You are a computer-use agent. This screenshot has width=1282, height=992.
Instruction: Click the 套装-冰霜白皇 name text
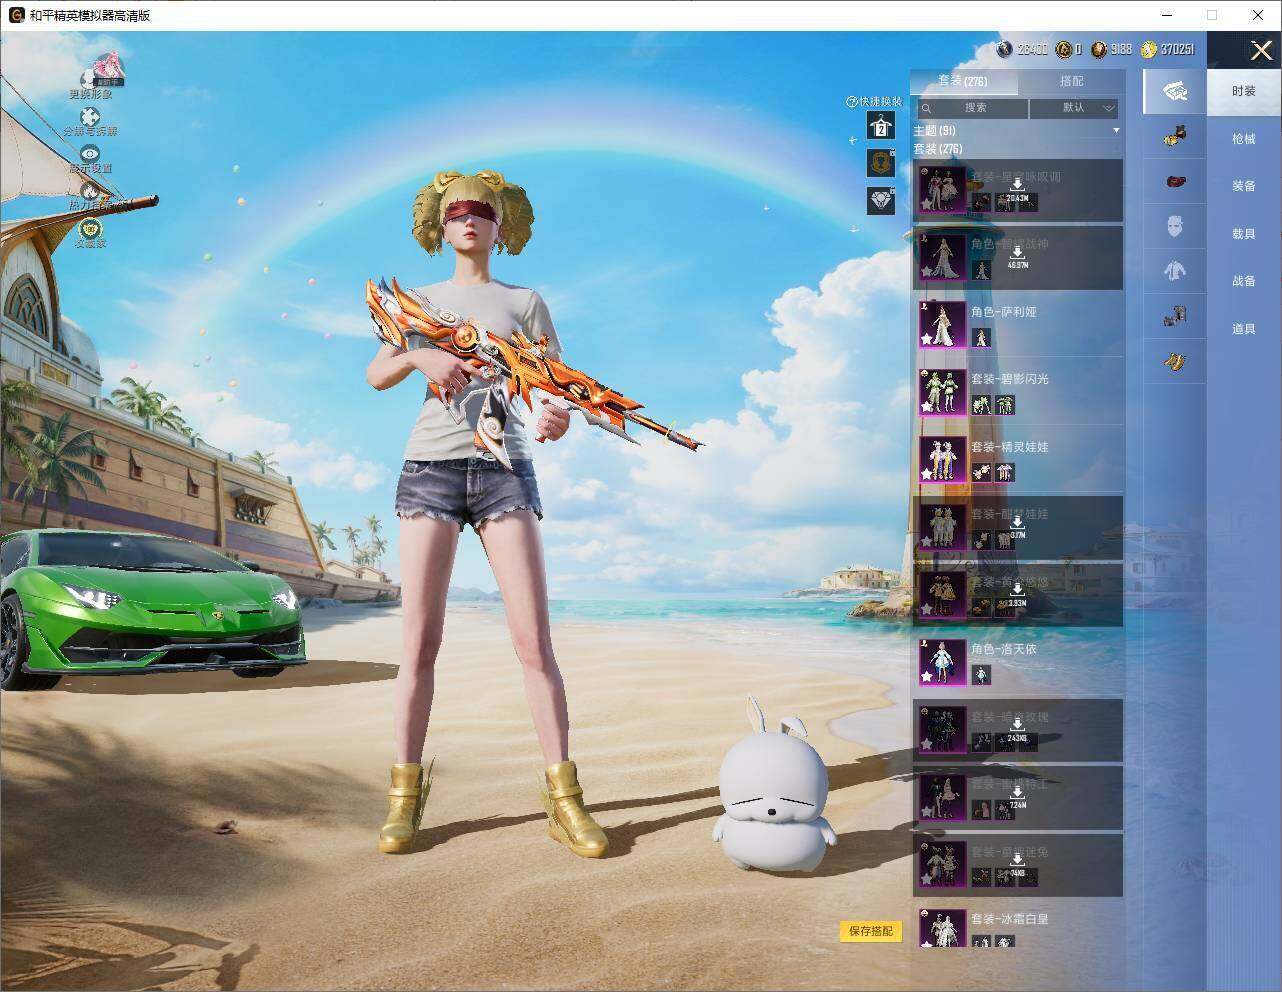[x=1010, y=919]
